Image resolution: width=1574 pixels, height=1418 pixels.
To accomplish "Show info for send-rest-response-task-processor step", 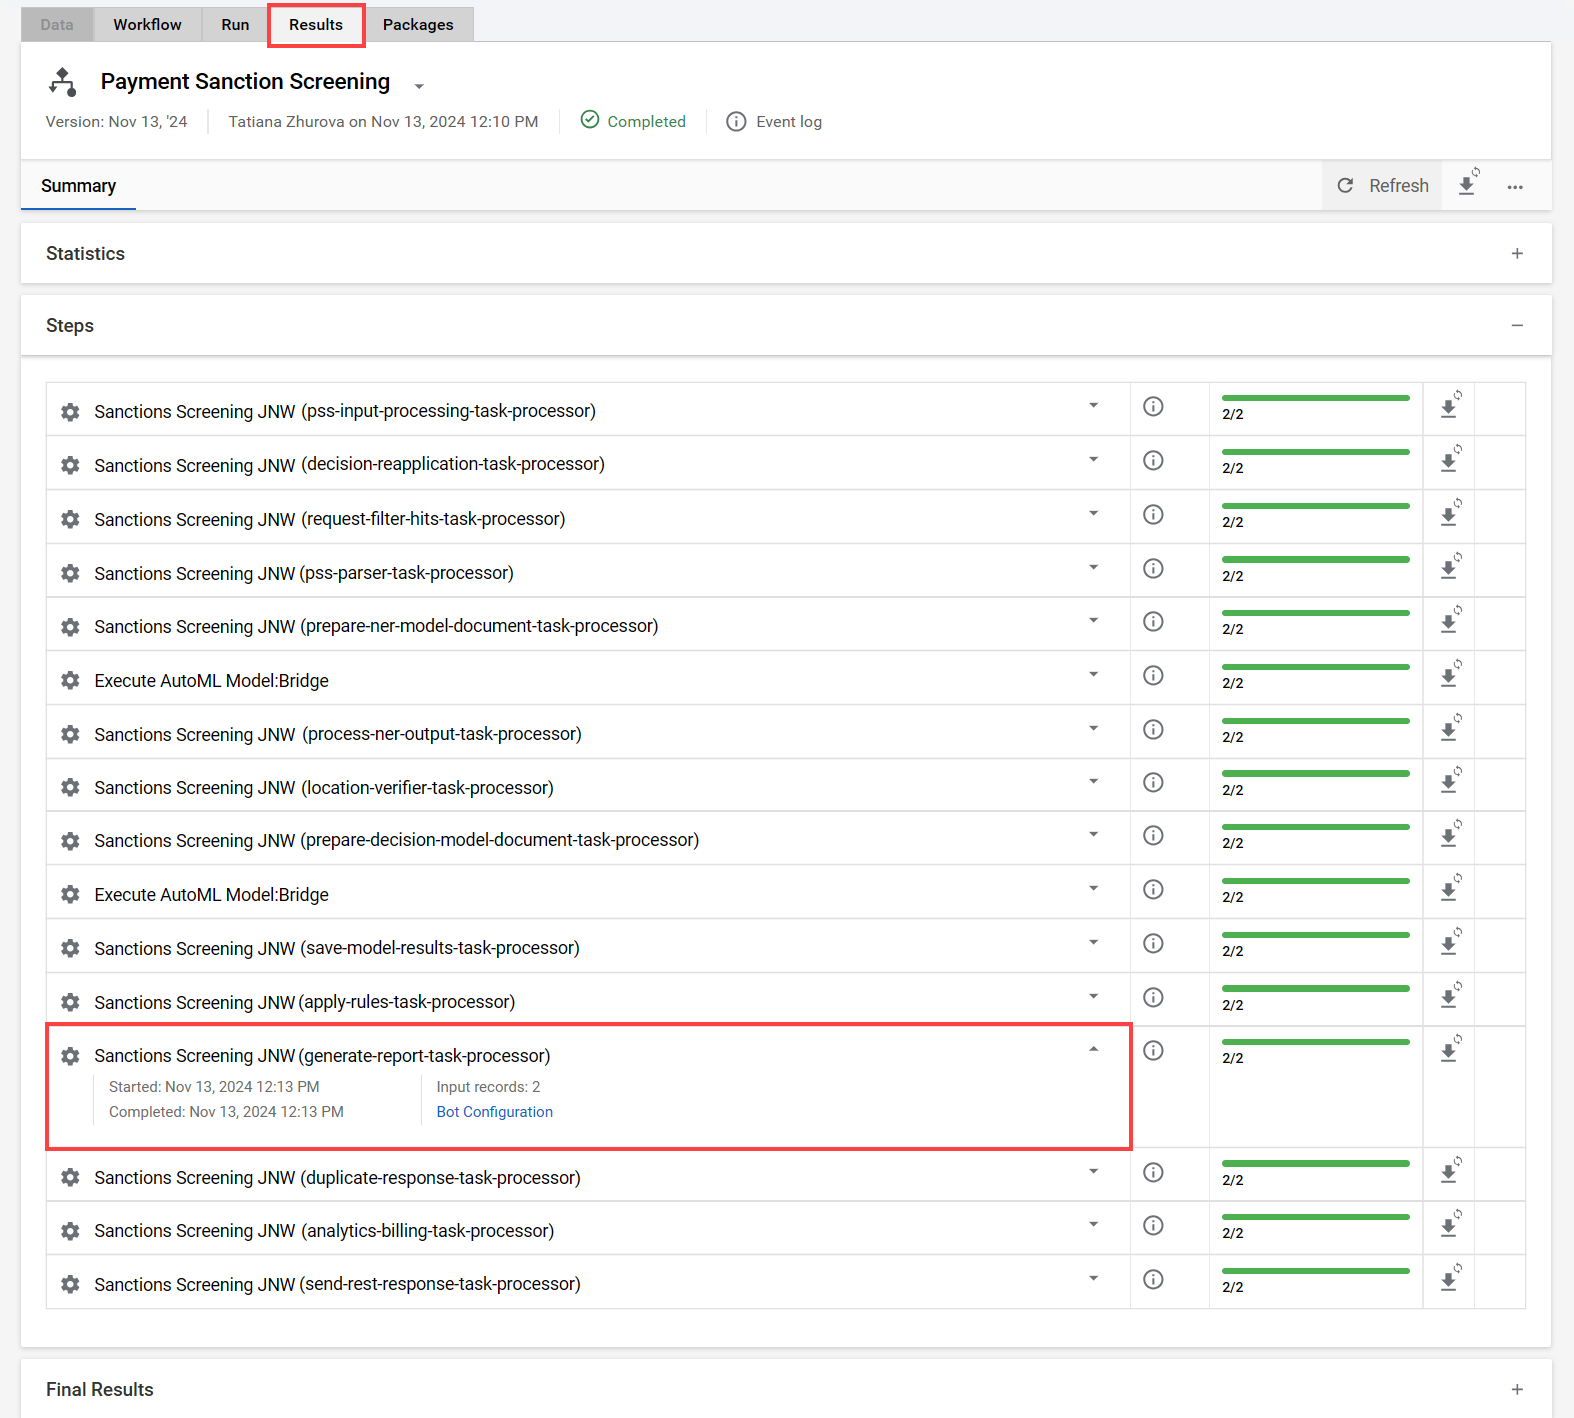I will [x=1153, y=1279].
